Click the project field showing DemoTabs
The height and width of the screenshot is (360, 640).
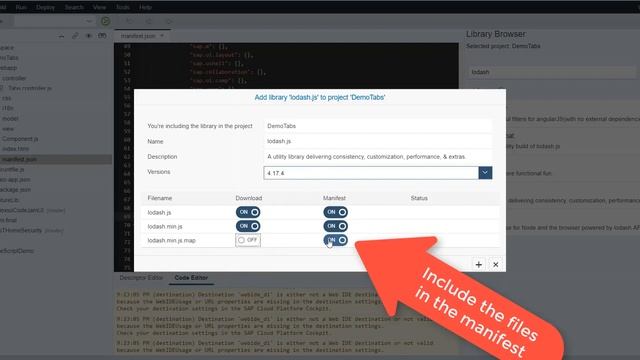point(378,126)
